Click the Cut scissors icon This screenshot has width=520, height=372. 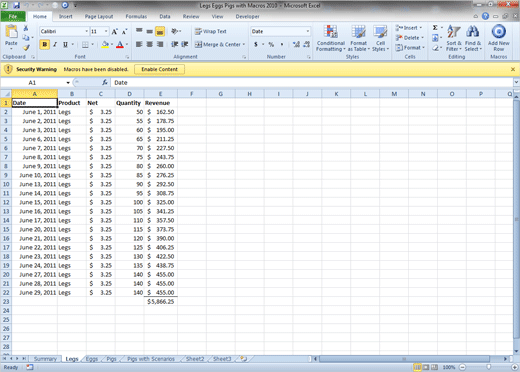pos(26,28)
